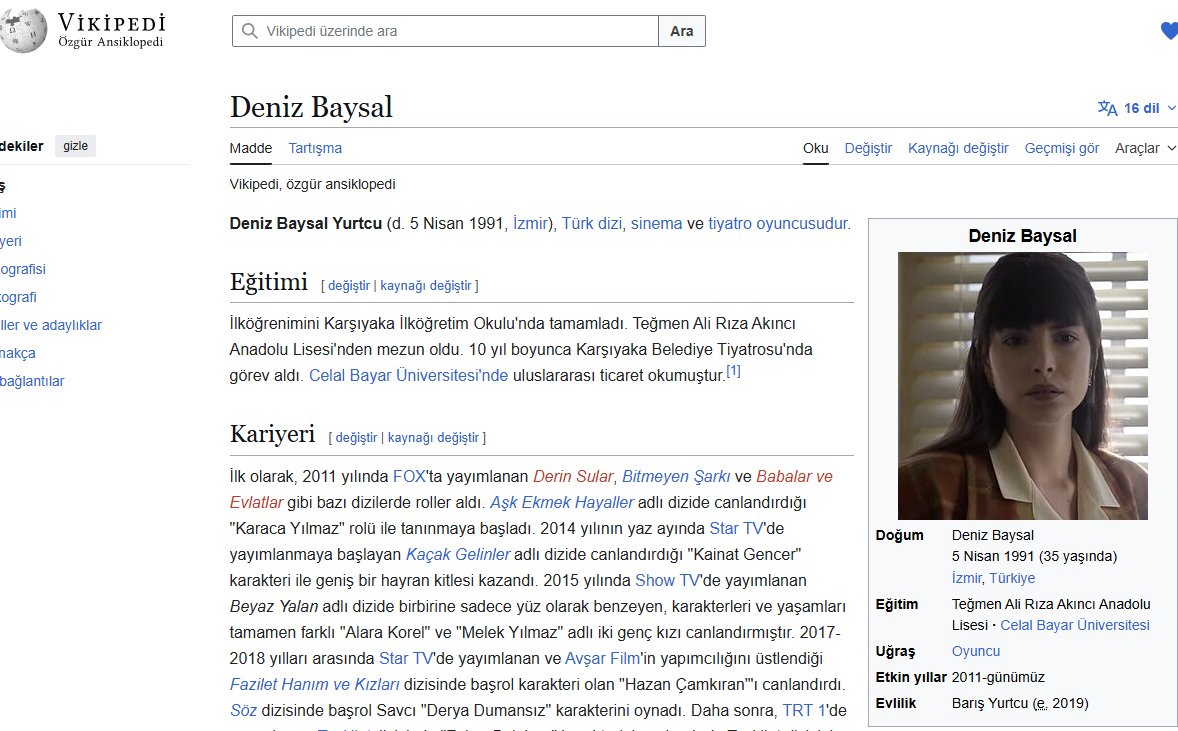The height and width of the screenshot is (731, 1178).
Task: Jump to footnote reference [1]
Action: tap(732, 371)
